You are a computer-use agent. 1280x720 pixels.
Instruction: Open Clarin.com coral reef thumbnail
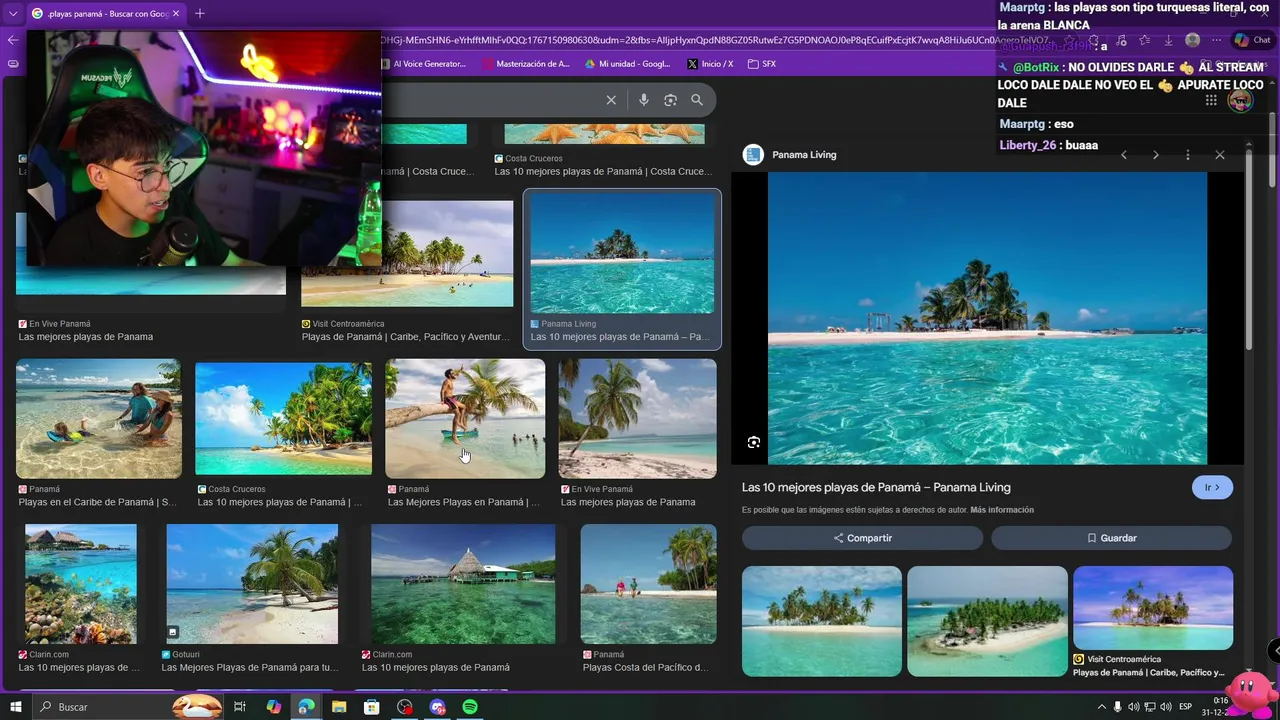[x=81, y=583]
